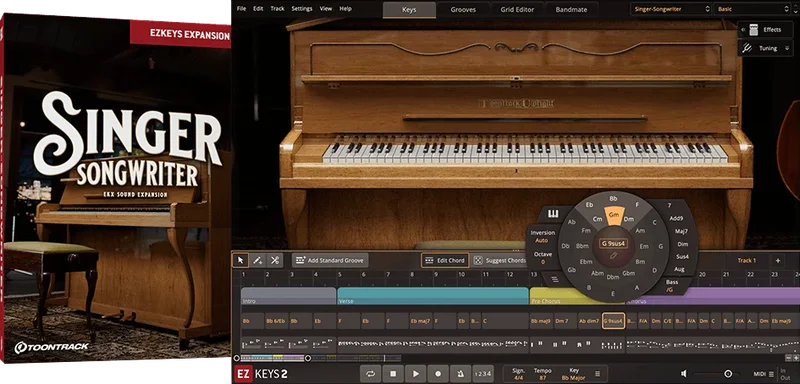Switch to the Bandmate tab
Viewport: 800px width, 384px height.
click(571, 10)
